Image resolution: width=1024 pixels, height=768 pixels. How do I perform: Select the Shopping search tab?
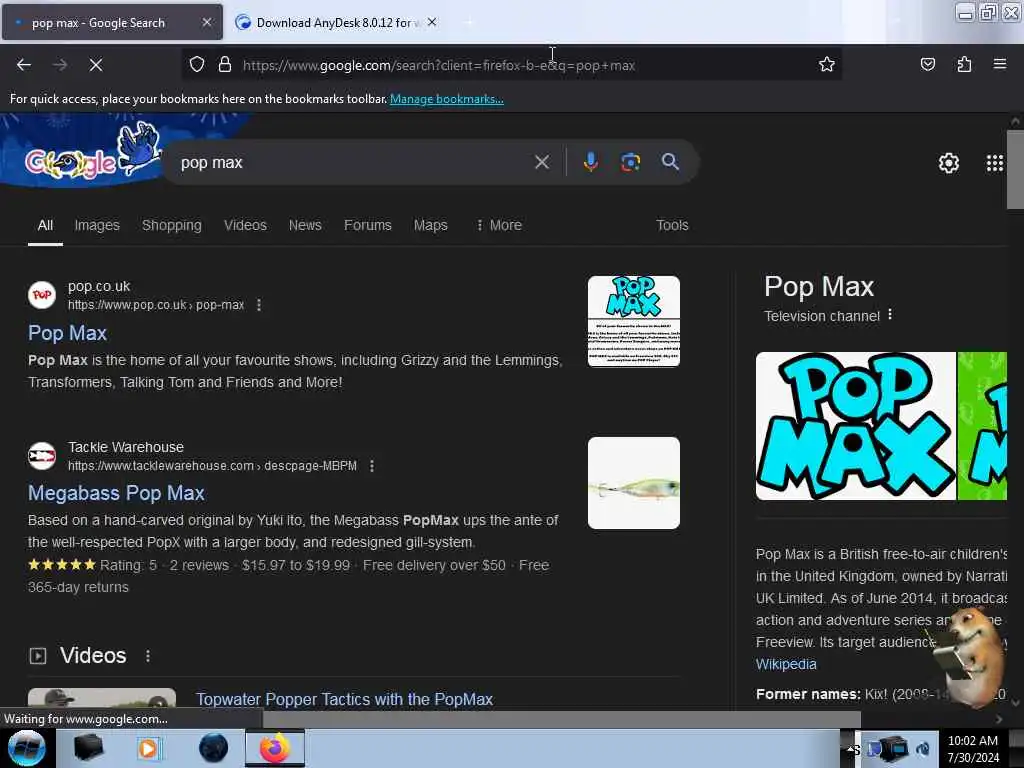coord(172,225)
